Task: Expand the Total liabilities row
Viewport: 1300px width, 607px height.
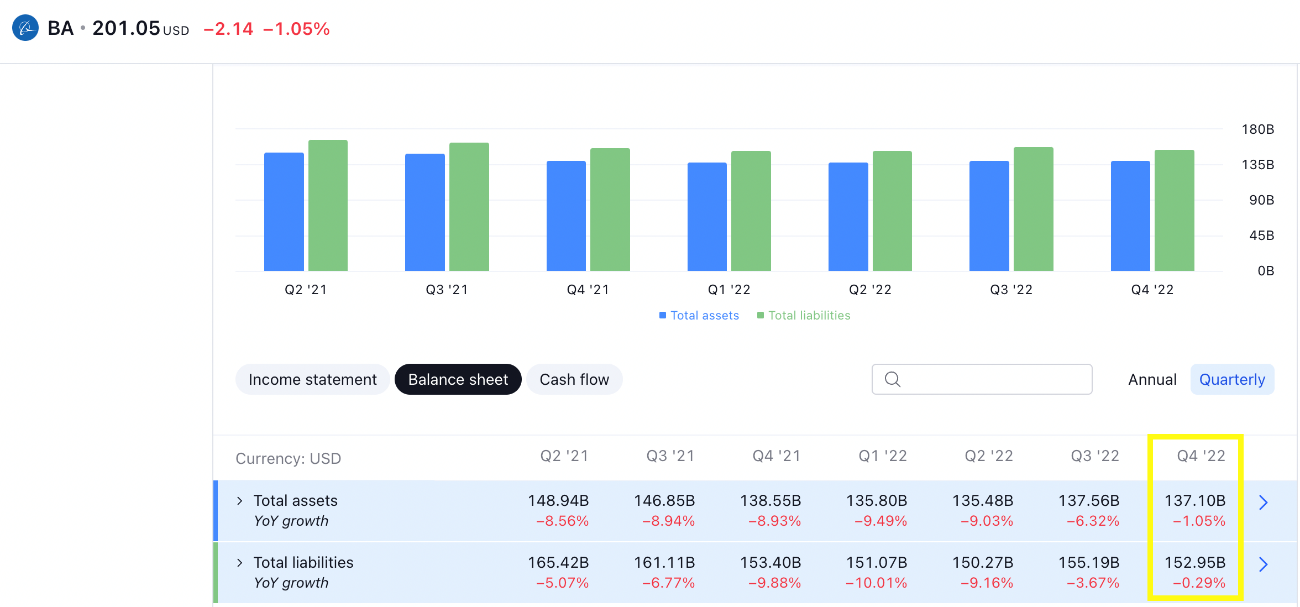Action: [240, 563]
